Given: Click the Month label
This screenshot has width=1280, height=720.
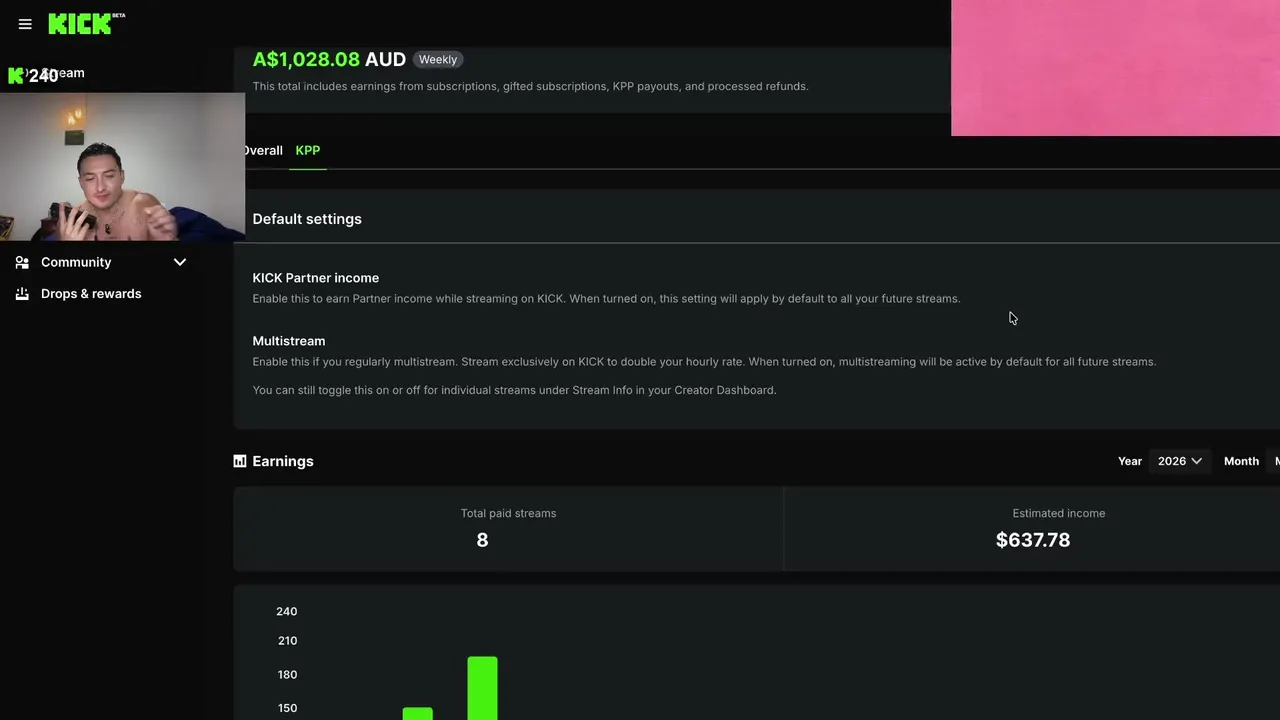Looking at the screenshot, I should (1241, 461).
